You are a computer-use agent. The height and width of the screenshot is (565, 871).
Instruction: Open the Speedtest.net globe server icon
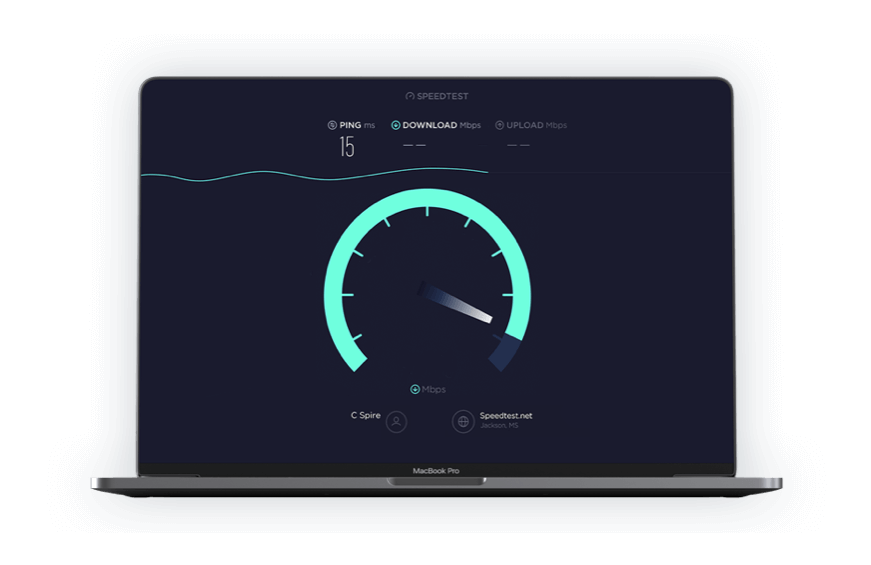coord(463,422)
